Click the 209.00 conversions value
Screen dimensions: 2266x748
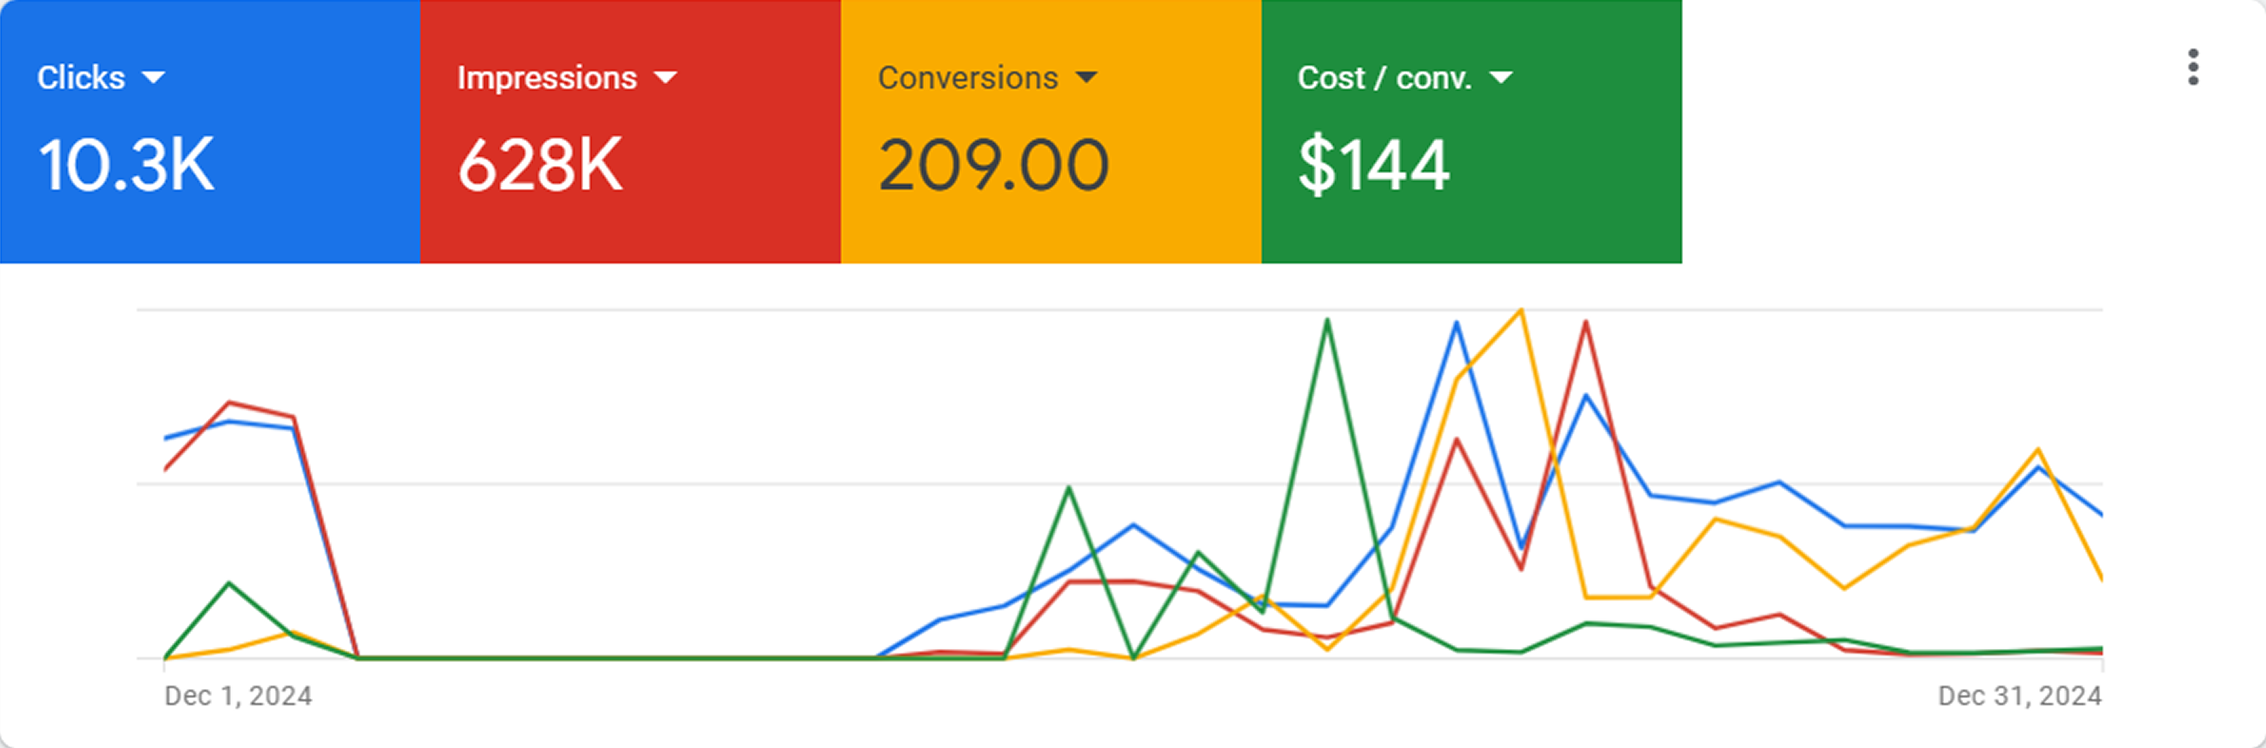tap(993, 165)
